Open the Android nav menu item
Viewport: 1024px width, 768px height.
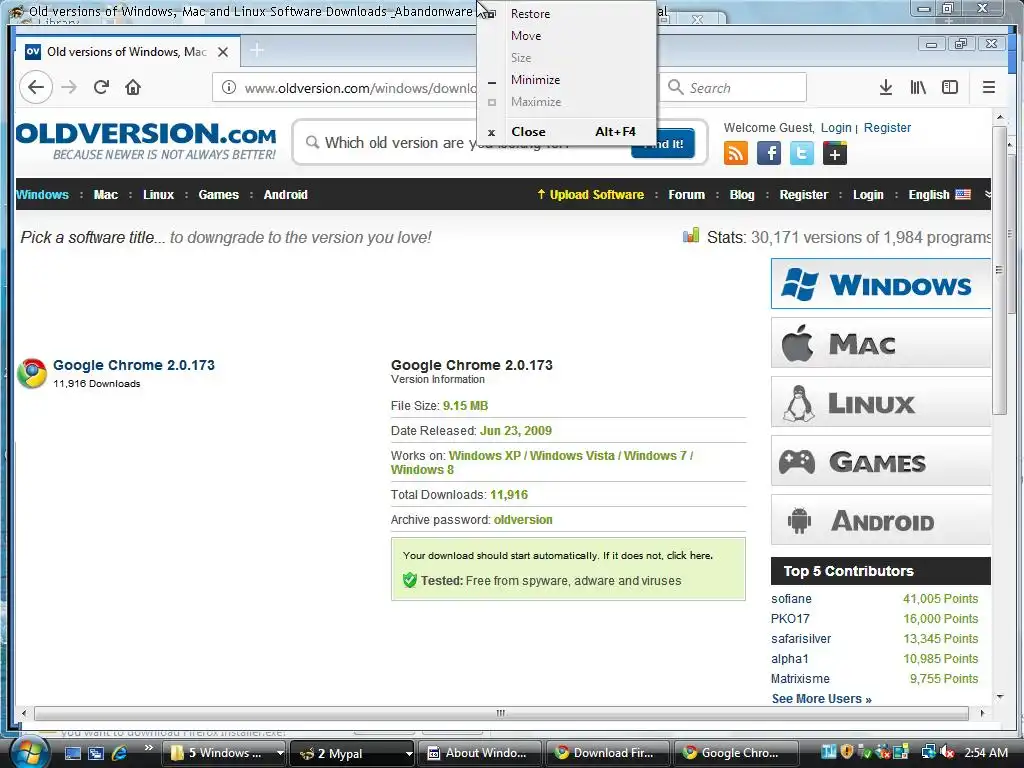click(285, 195)
